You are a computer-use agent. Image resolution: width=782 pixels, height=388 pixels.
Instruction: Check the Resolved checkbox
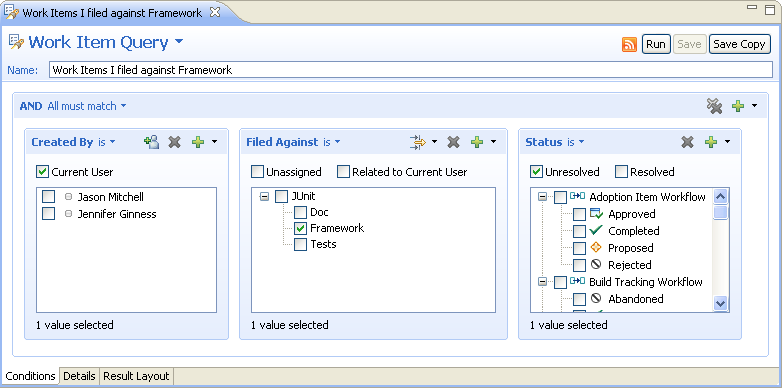pos(621,172)
